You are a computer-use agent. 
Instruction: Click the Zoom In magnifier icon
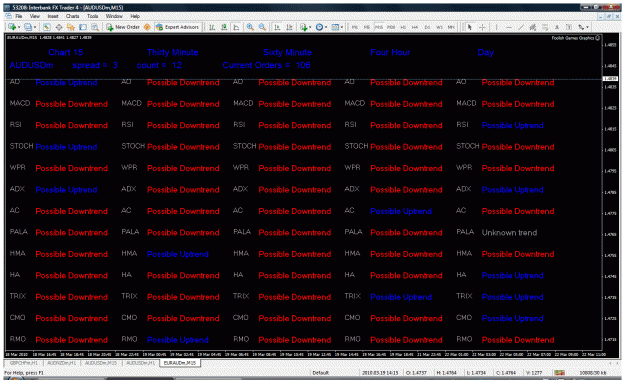coord(250,27)
